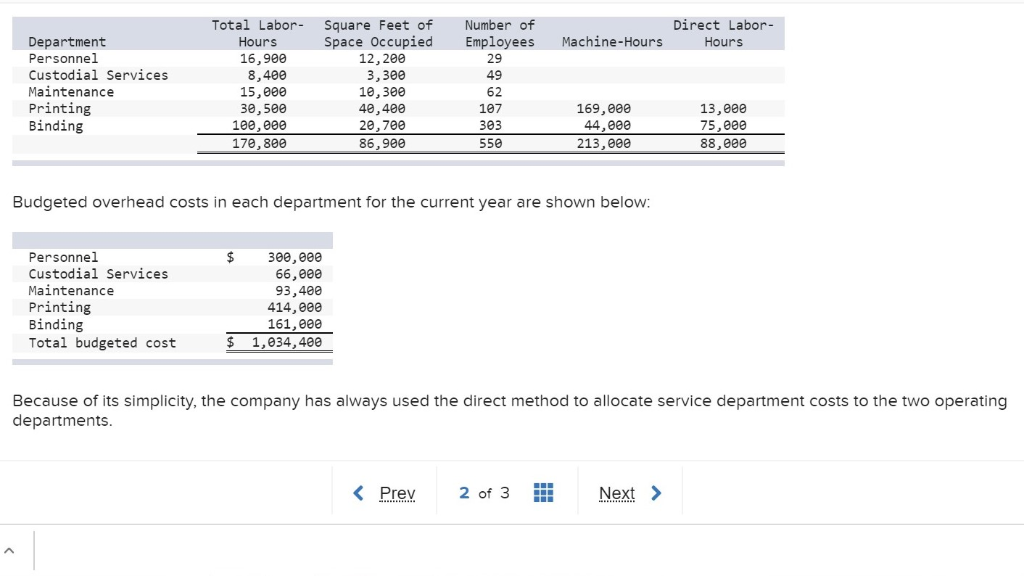Open the question grid navigator icon
This screenshot has width=1024, height=576.
tap(543, 492)
